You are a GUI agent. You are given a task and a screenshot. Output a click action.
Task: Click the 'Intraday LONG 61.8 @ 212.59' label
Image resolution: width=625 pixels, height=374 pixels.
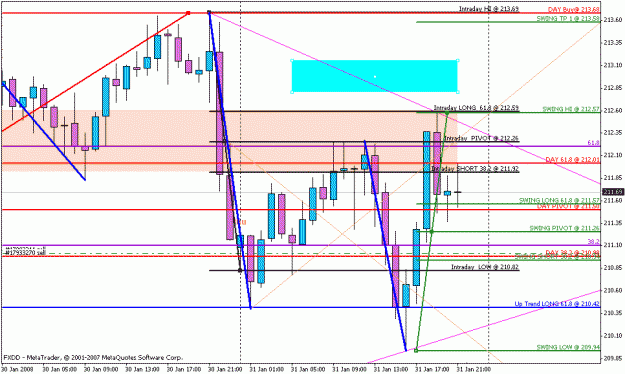click(x=476, y=108)
